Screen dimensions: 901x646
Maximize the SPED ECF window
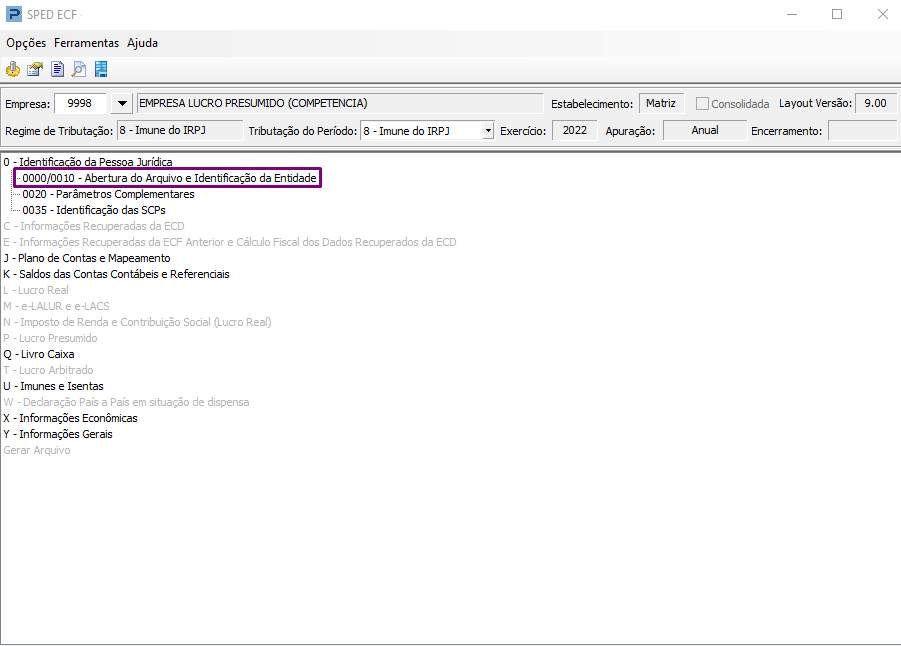pos(837,14)
